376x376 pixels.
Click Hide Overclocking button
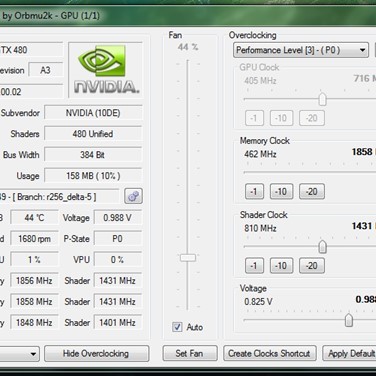pos(96,354)
